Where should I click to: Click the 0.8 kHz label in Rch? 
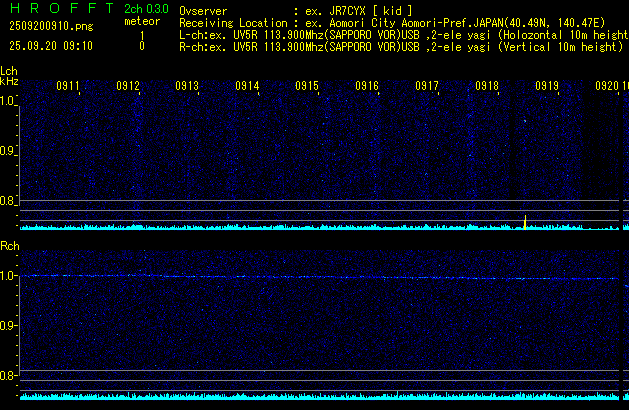[8, 376]
